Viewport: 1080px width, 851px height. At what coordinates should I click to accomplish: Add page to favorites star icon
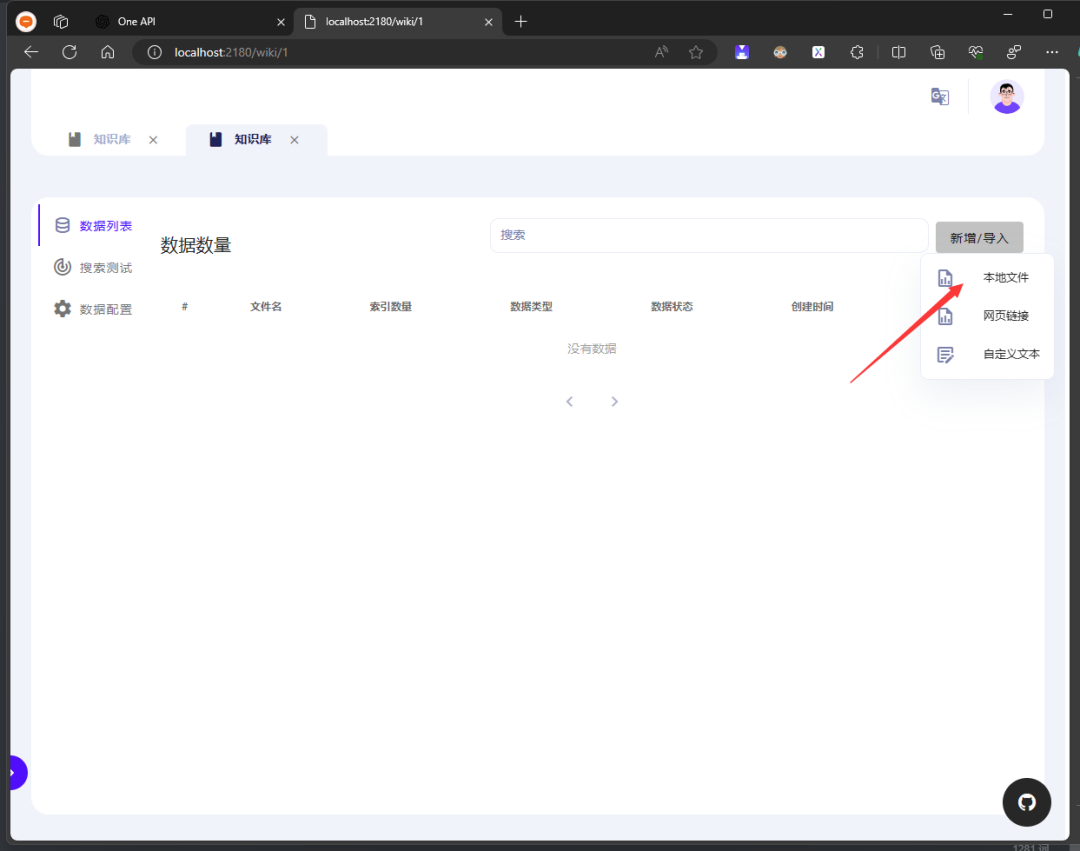(696, 52)
